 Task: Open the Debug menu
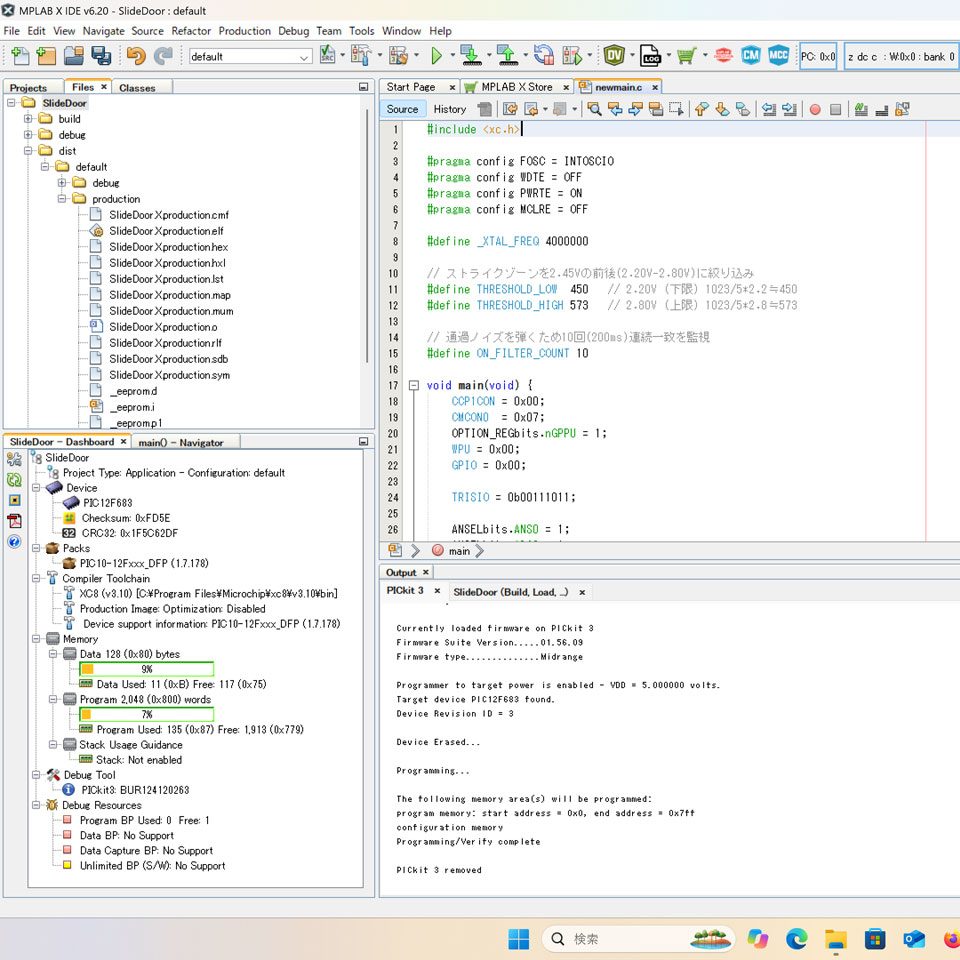pyautogui.click(x=293, y=31)
